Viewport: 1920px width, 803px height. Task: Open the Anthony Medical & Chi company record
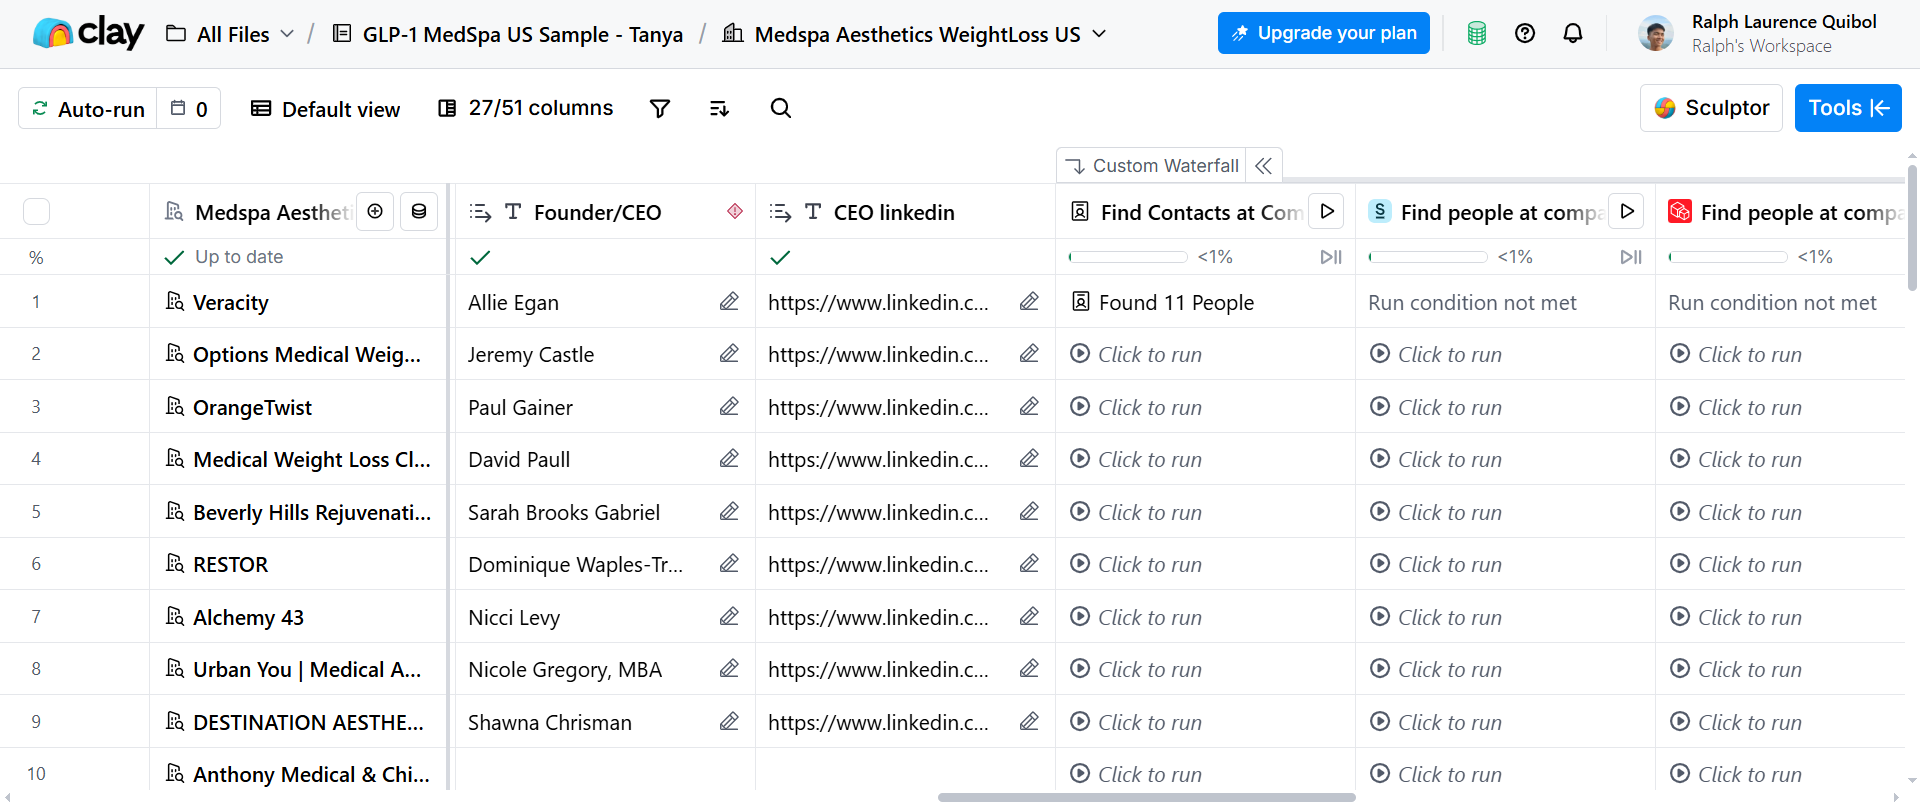(298, 774)
